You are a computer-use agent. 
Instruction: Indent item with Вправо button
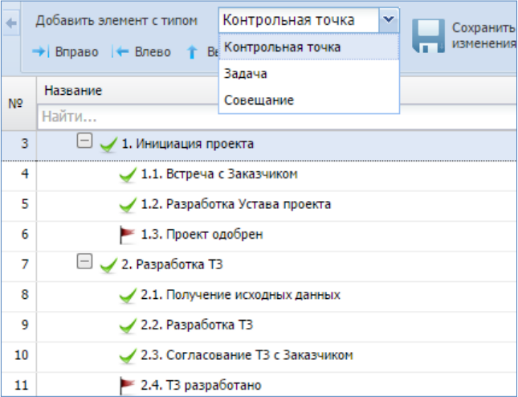tap(65, 52)
